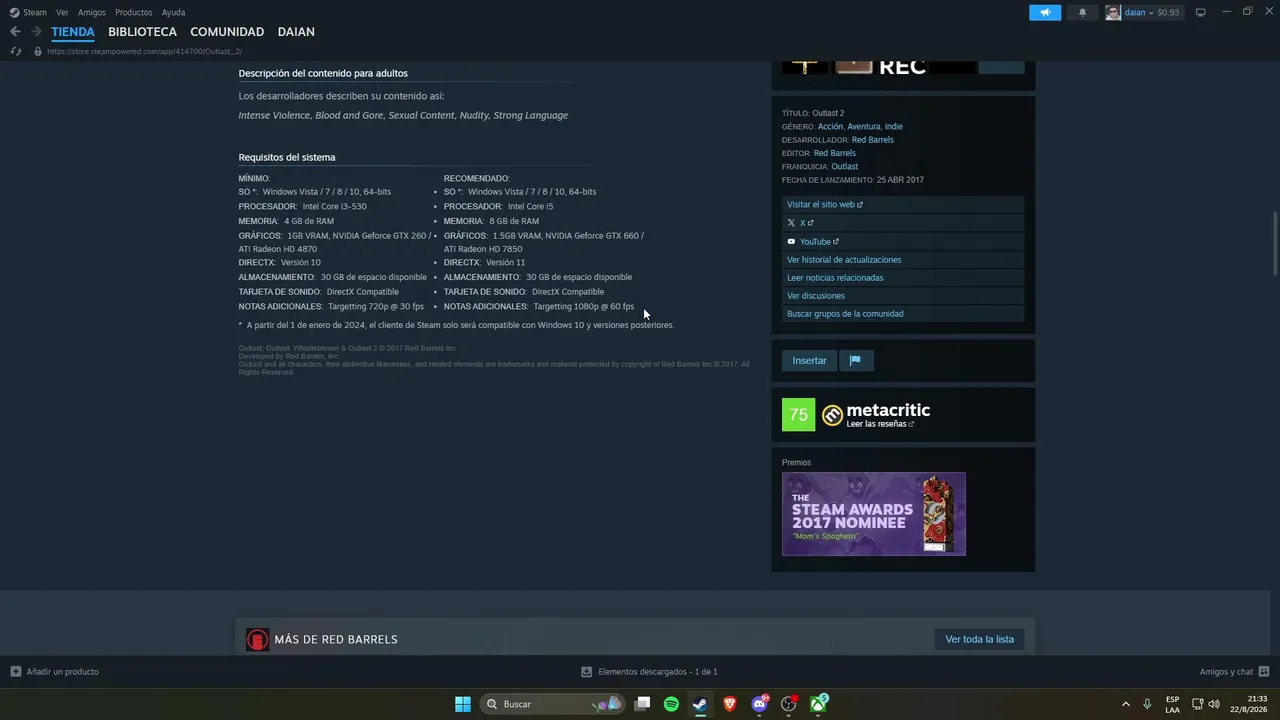
Task: Click the taskbar Buscar search box
Action: point(553,704)
